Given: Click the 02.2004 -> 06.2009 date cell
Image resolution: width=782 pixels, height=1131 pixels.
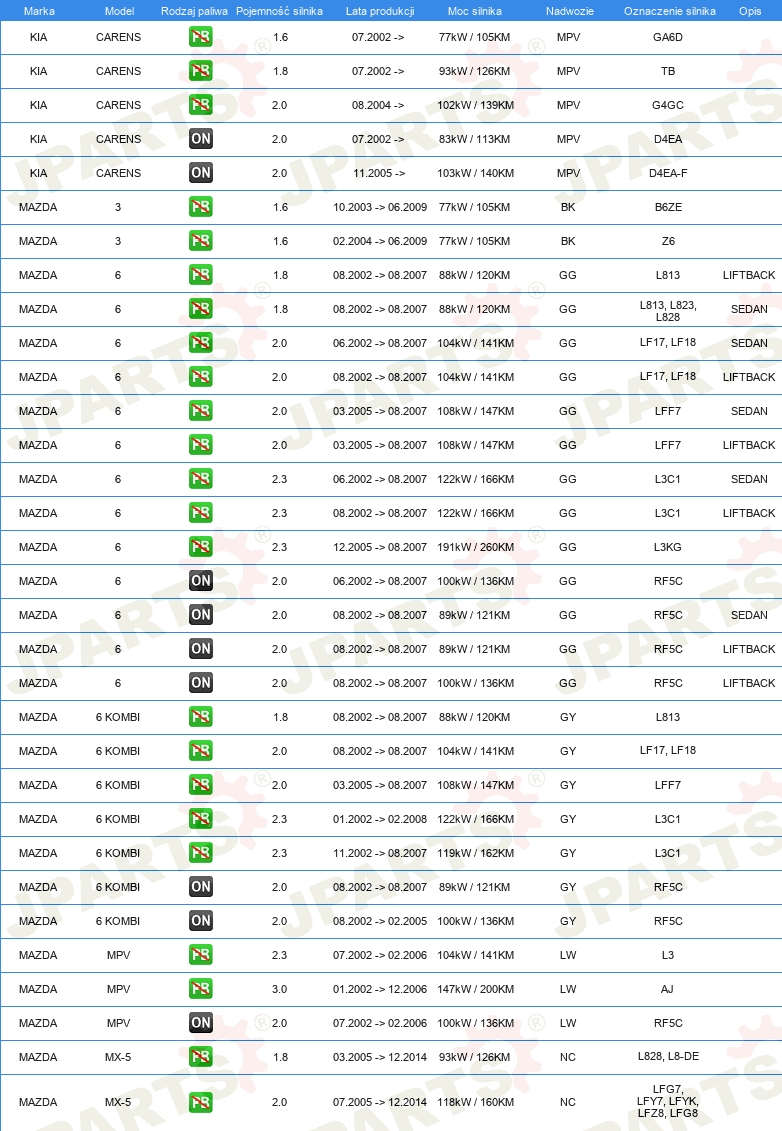Looking at the screenshot, I should (x=379, y=241).
